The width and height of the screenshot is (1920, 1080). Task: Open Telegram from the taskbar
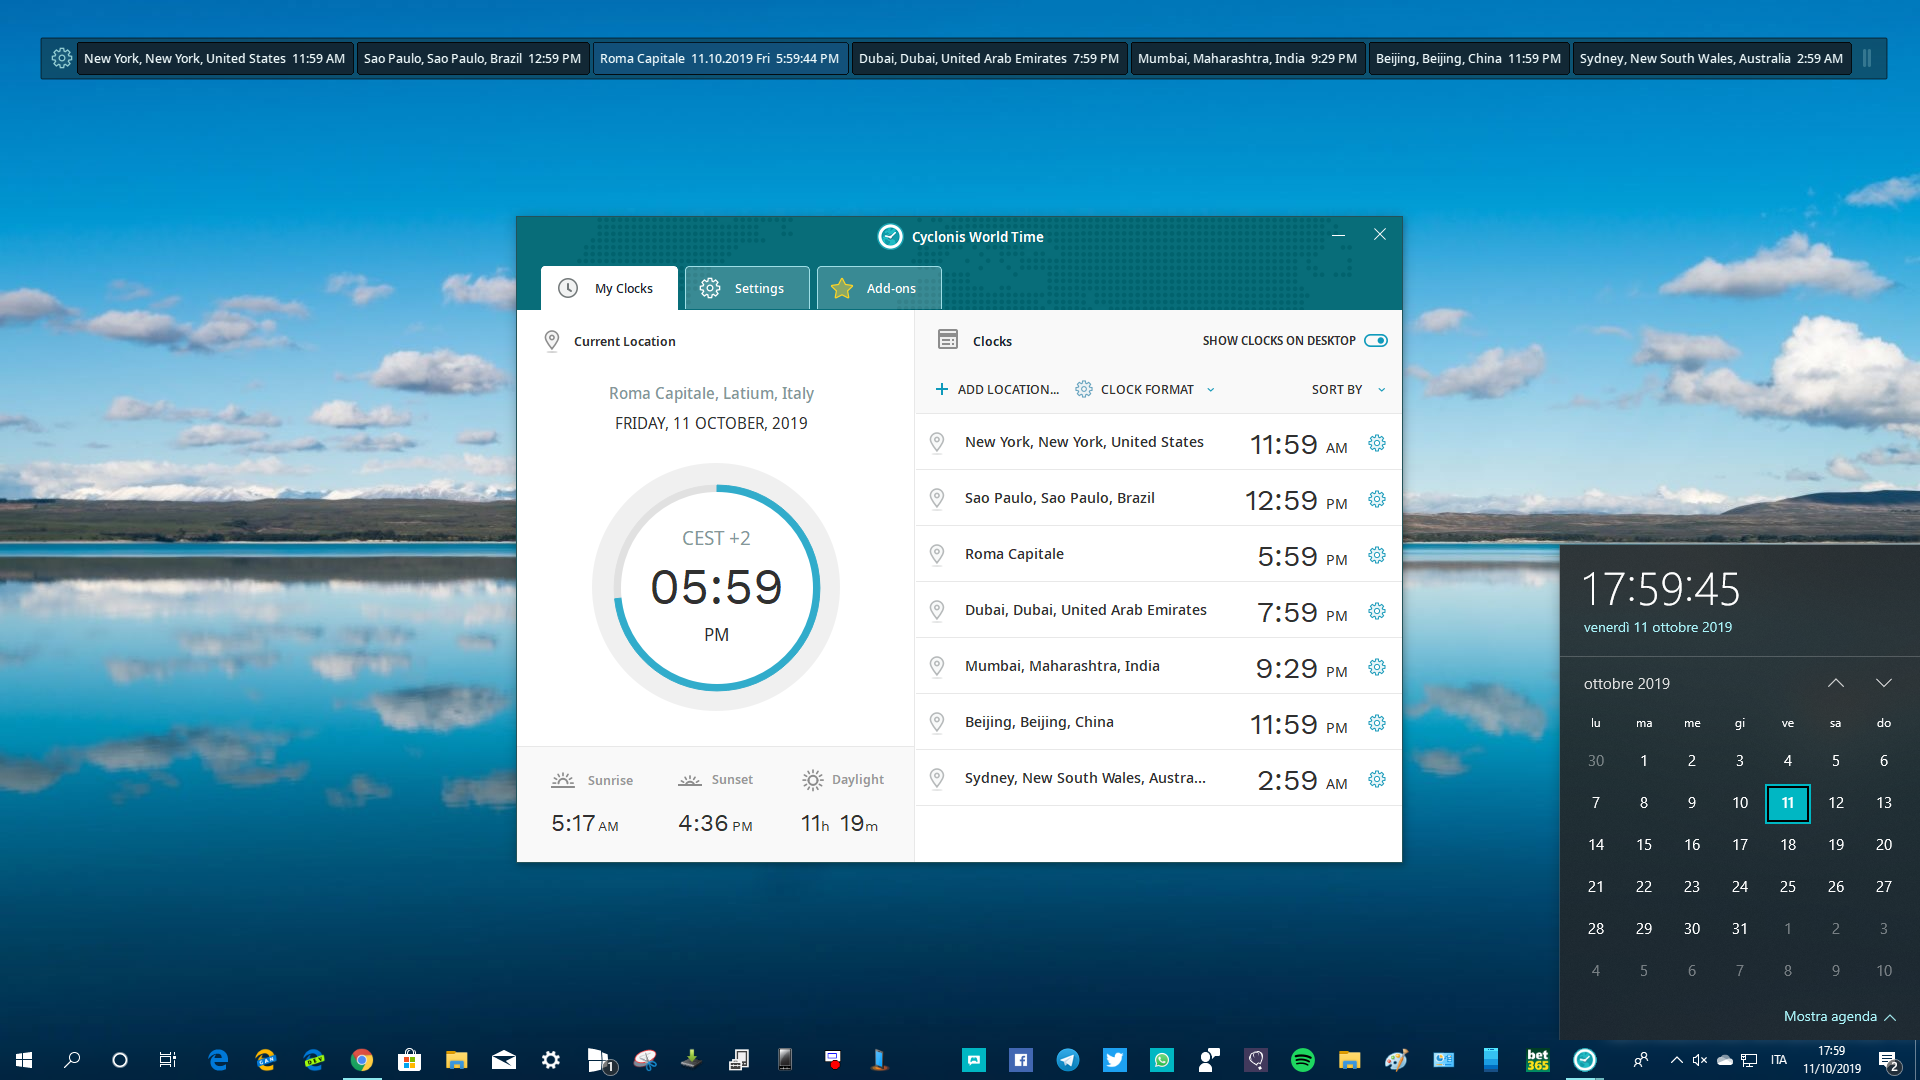click(x=1068, y=1060)
